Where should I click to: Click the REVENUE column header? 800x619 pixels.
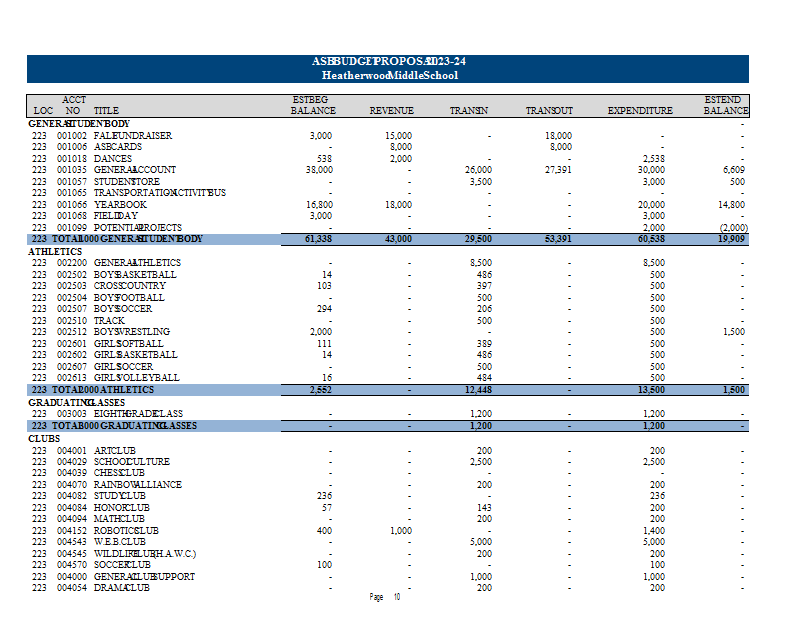tap(391, 111)
